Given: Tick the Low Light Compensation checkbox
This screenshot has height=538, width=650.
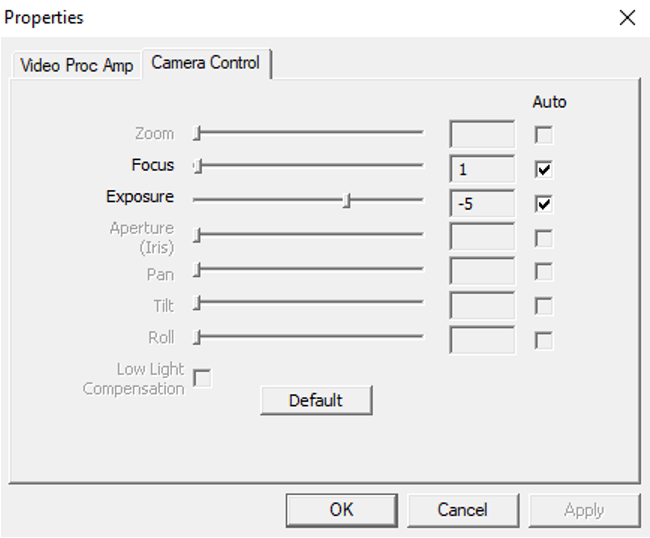Looking at the screenshot, I should tap(202, 378).
